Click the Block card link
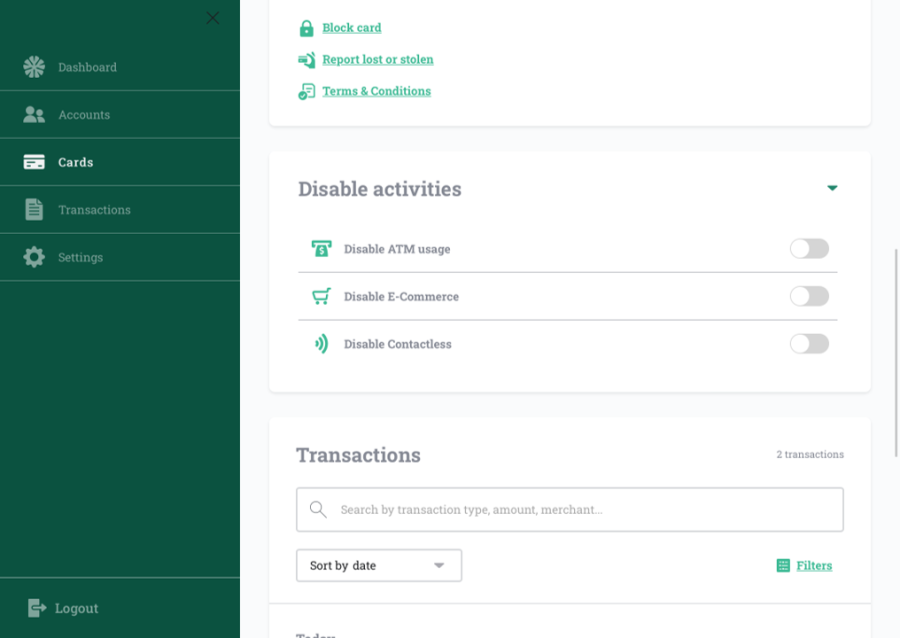This screenshot has height=638, width=900. [351, 28]
